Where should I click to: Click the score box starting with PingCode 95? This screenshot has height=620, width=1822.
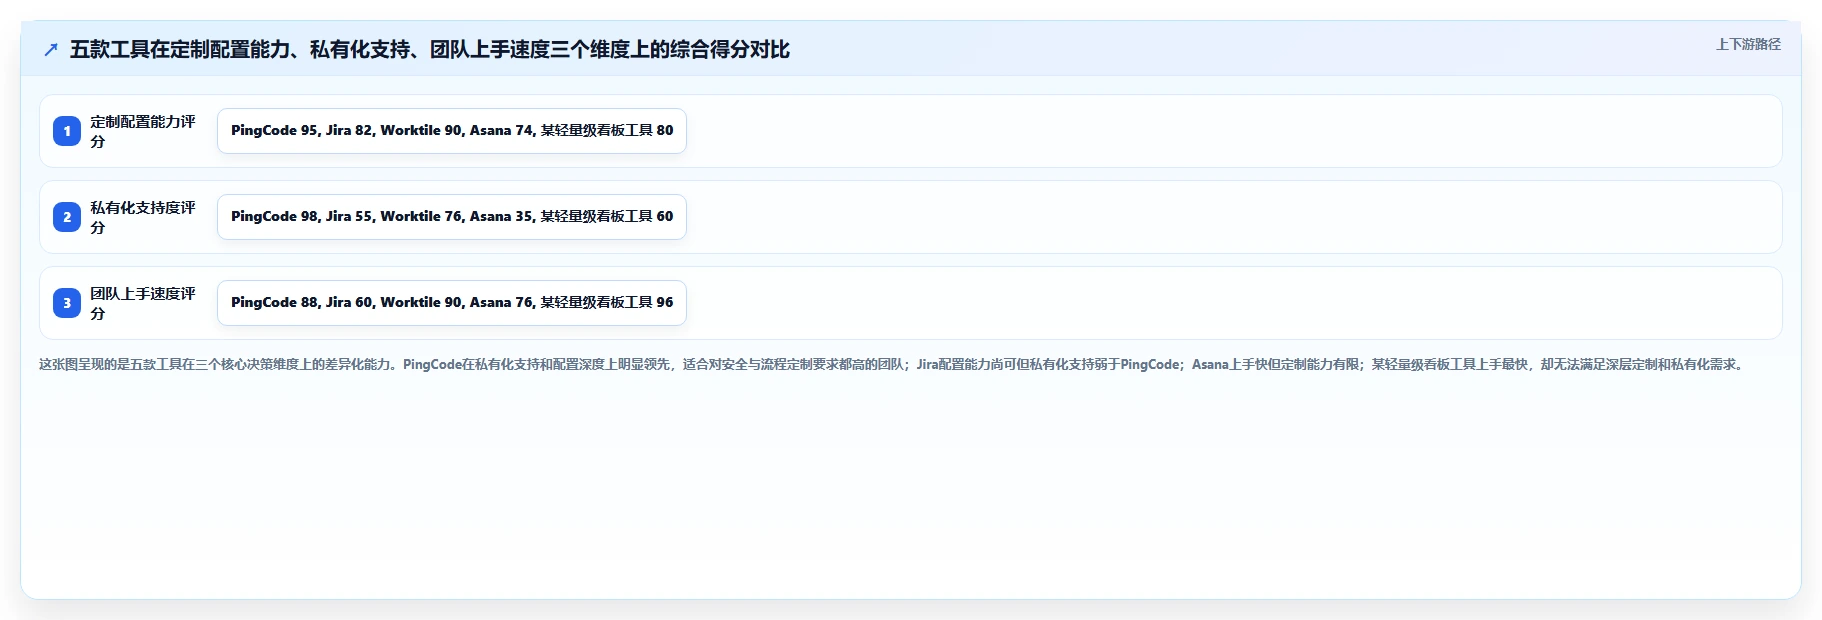[452, 131]
